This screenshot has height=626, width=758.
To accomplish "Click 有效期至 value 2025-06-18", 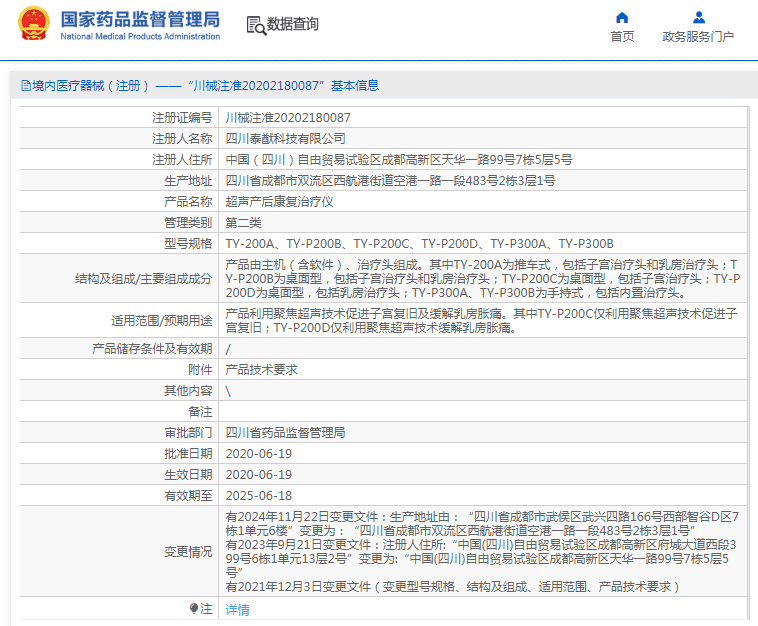I will pyautogui.click(x=259, y=496).
